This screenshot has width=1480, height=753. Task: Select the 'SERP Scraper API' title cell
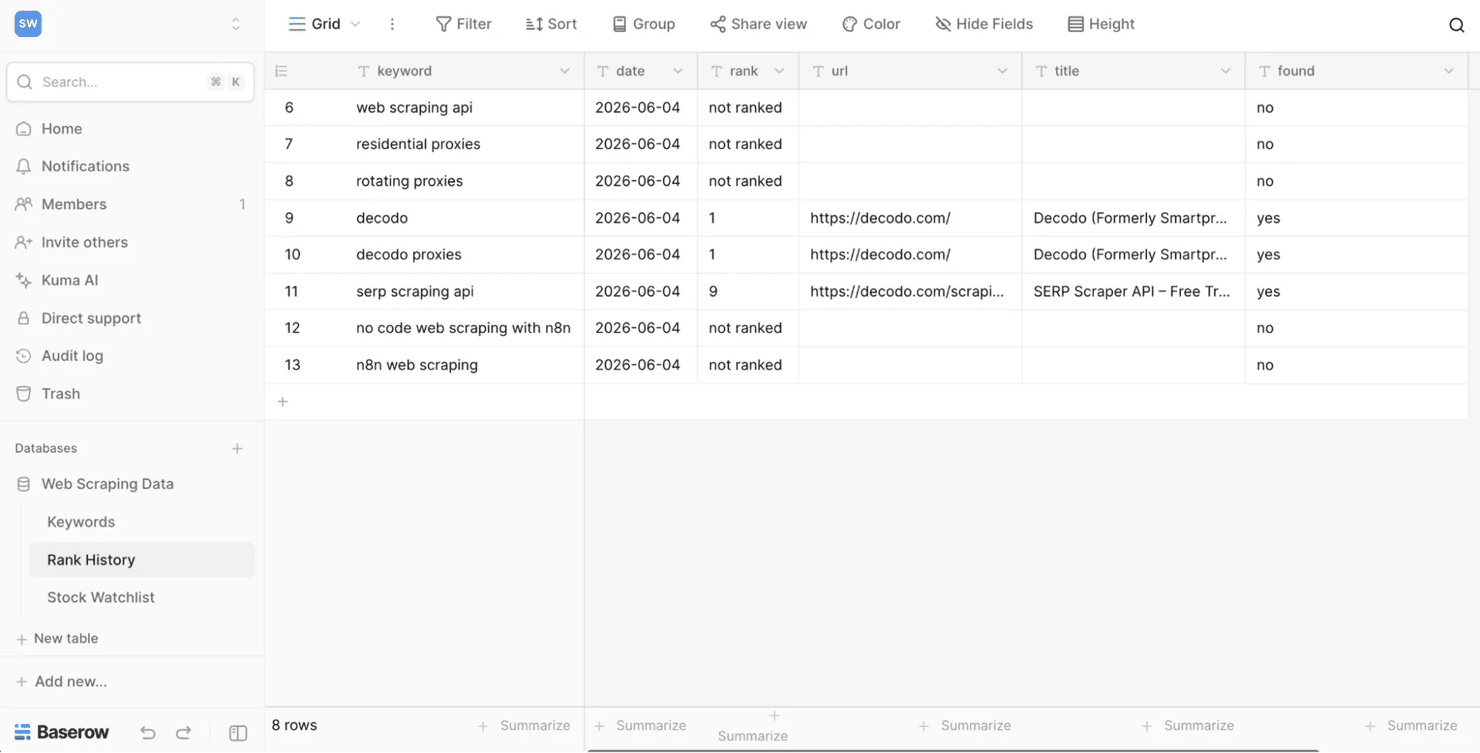tap(1133, 292)
